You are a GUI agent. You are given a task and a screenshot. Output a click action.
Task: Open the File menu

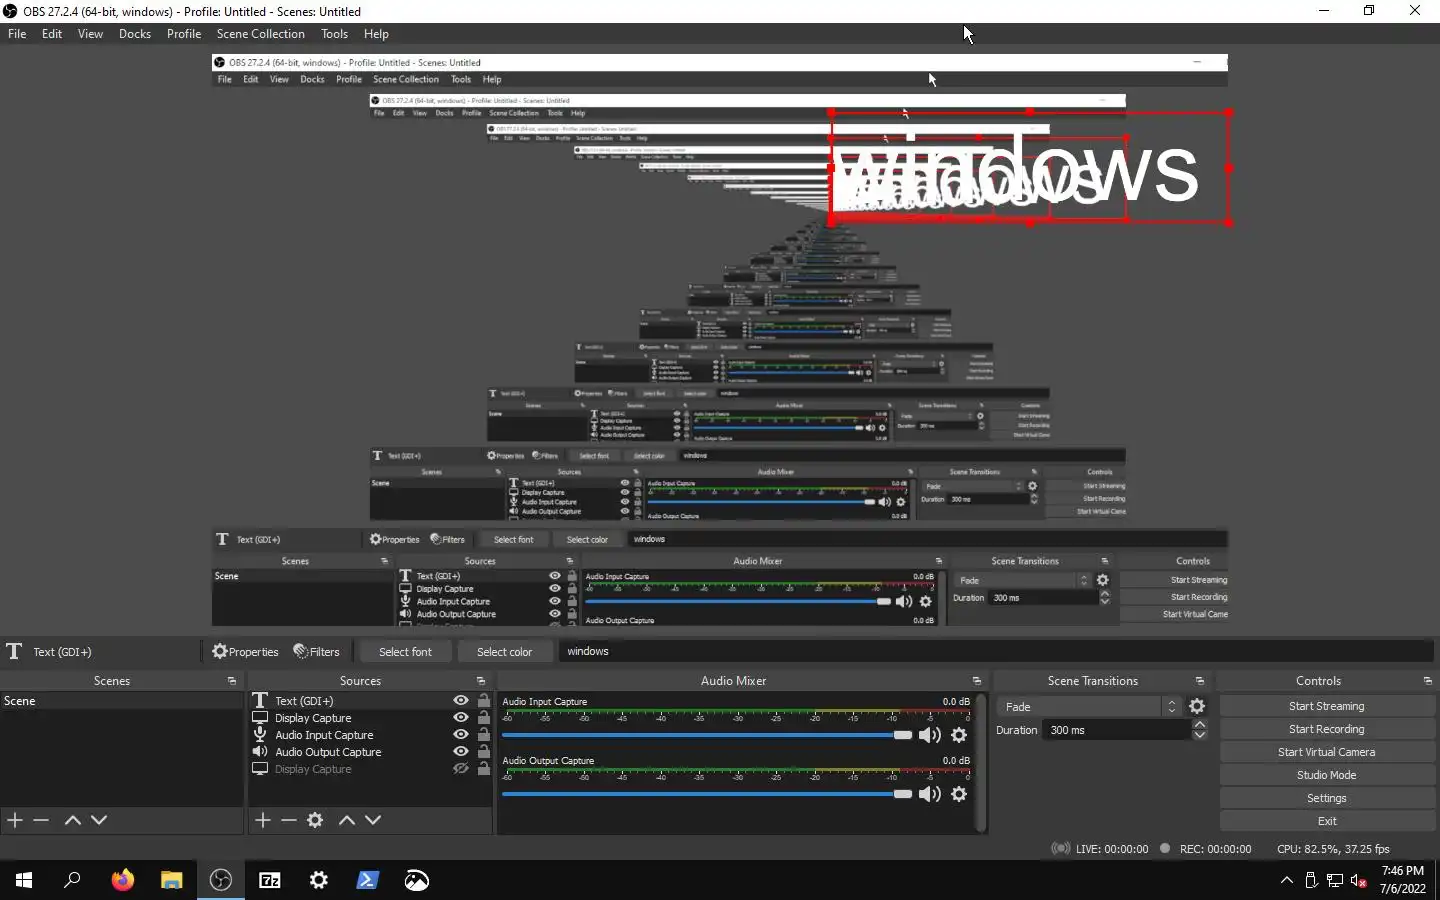[17, 34]
